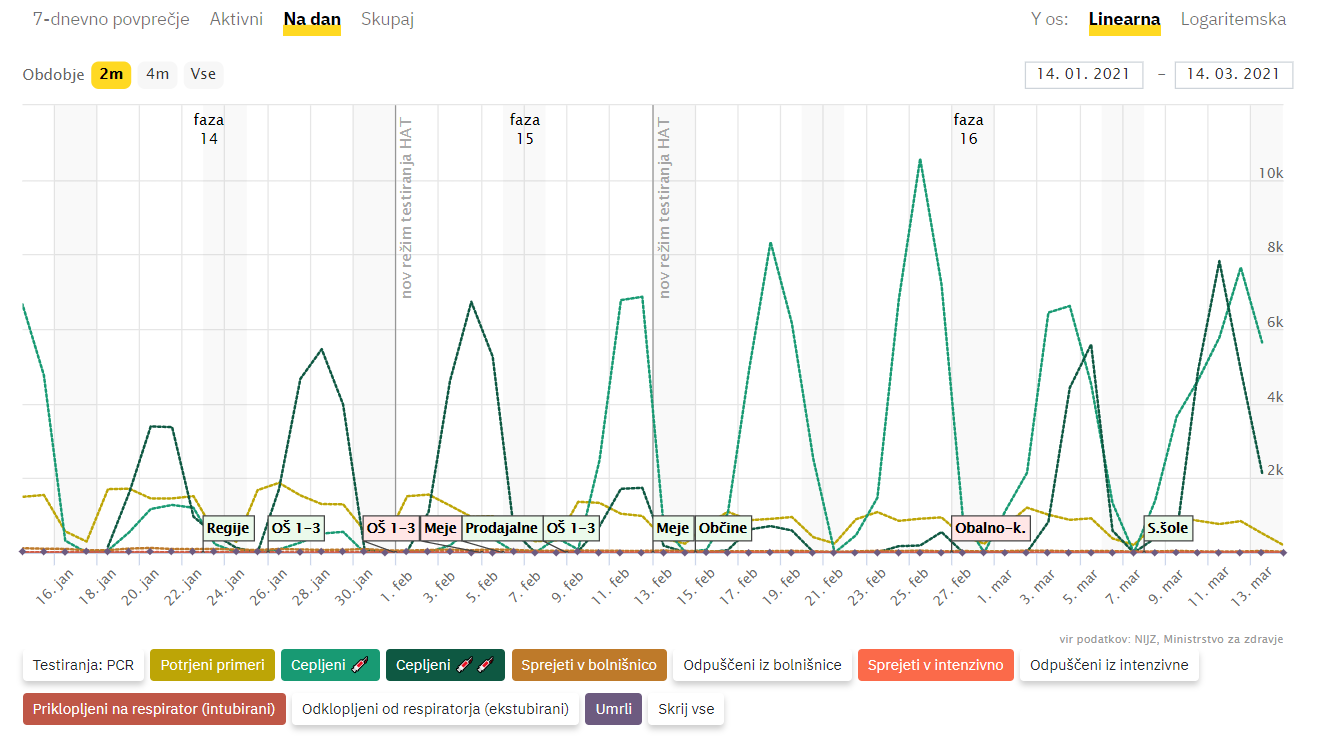1327x742 pixels.
Task: Select the Aktivni tab
Action: [x=237, y=19]
